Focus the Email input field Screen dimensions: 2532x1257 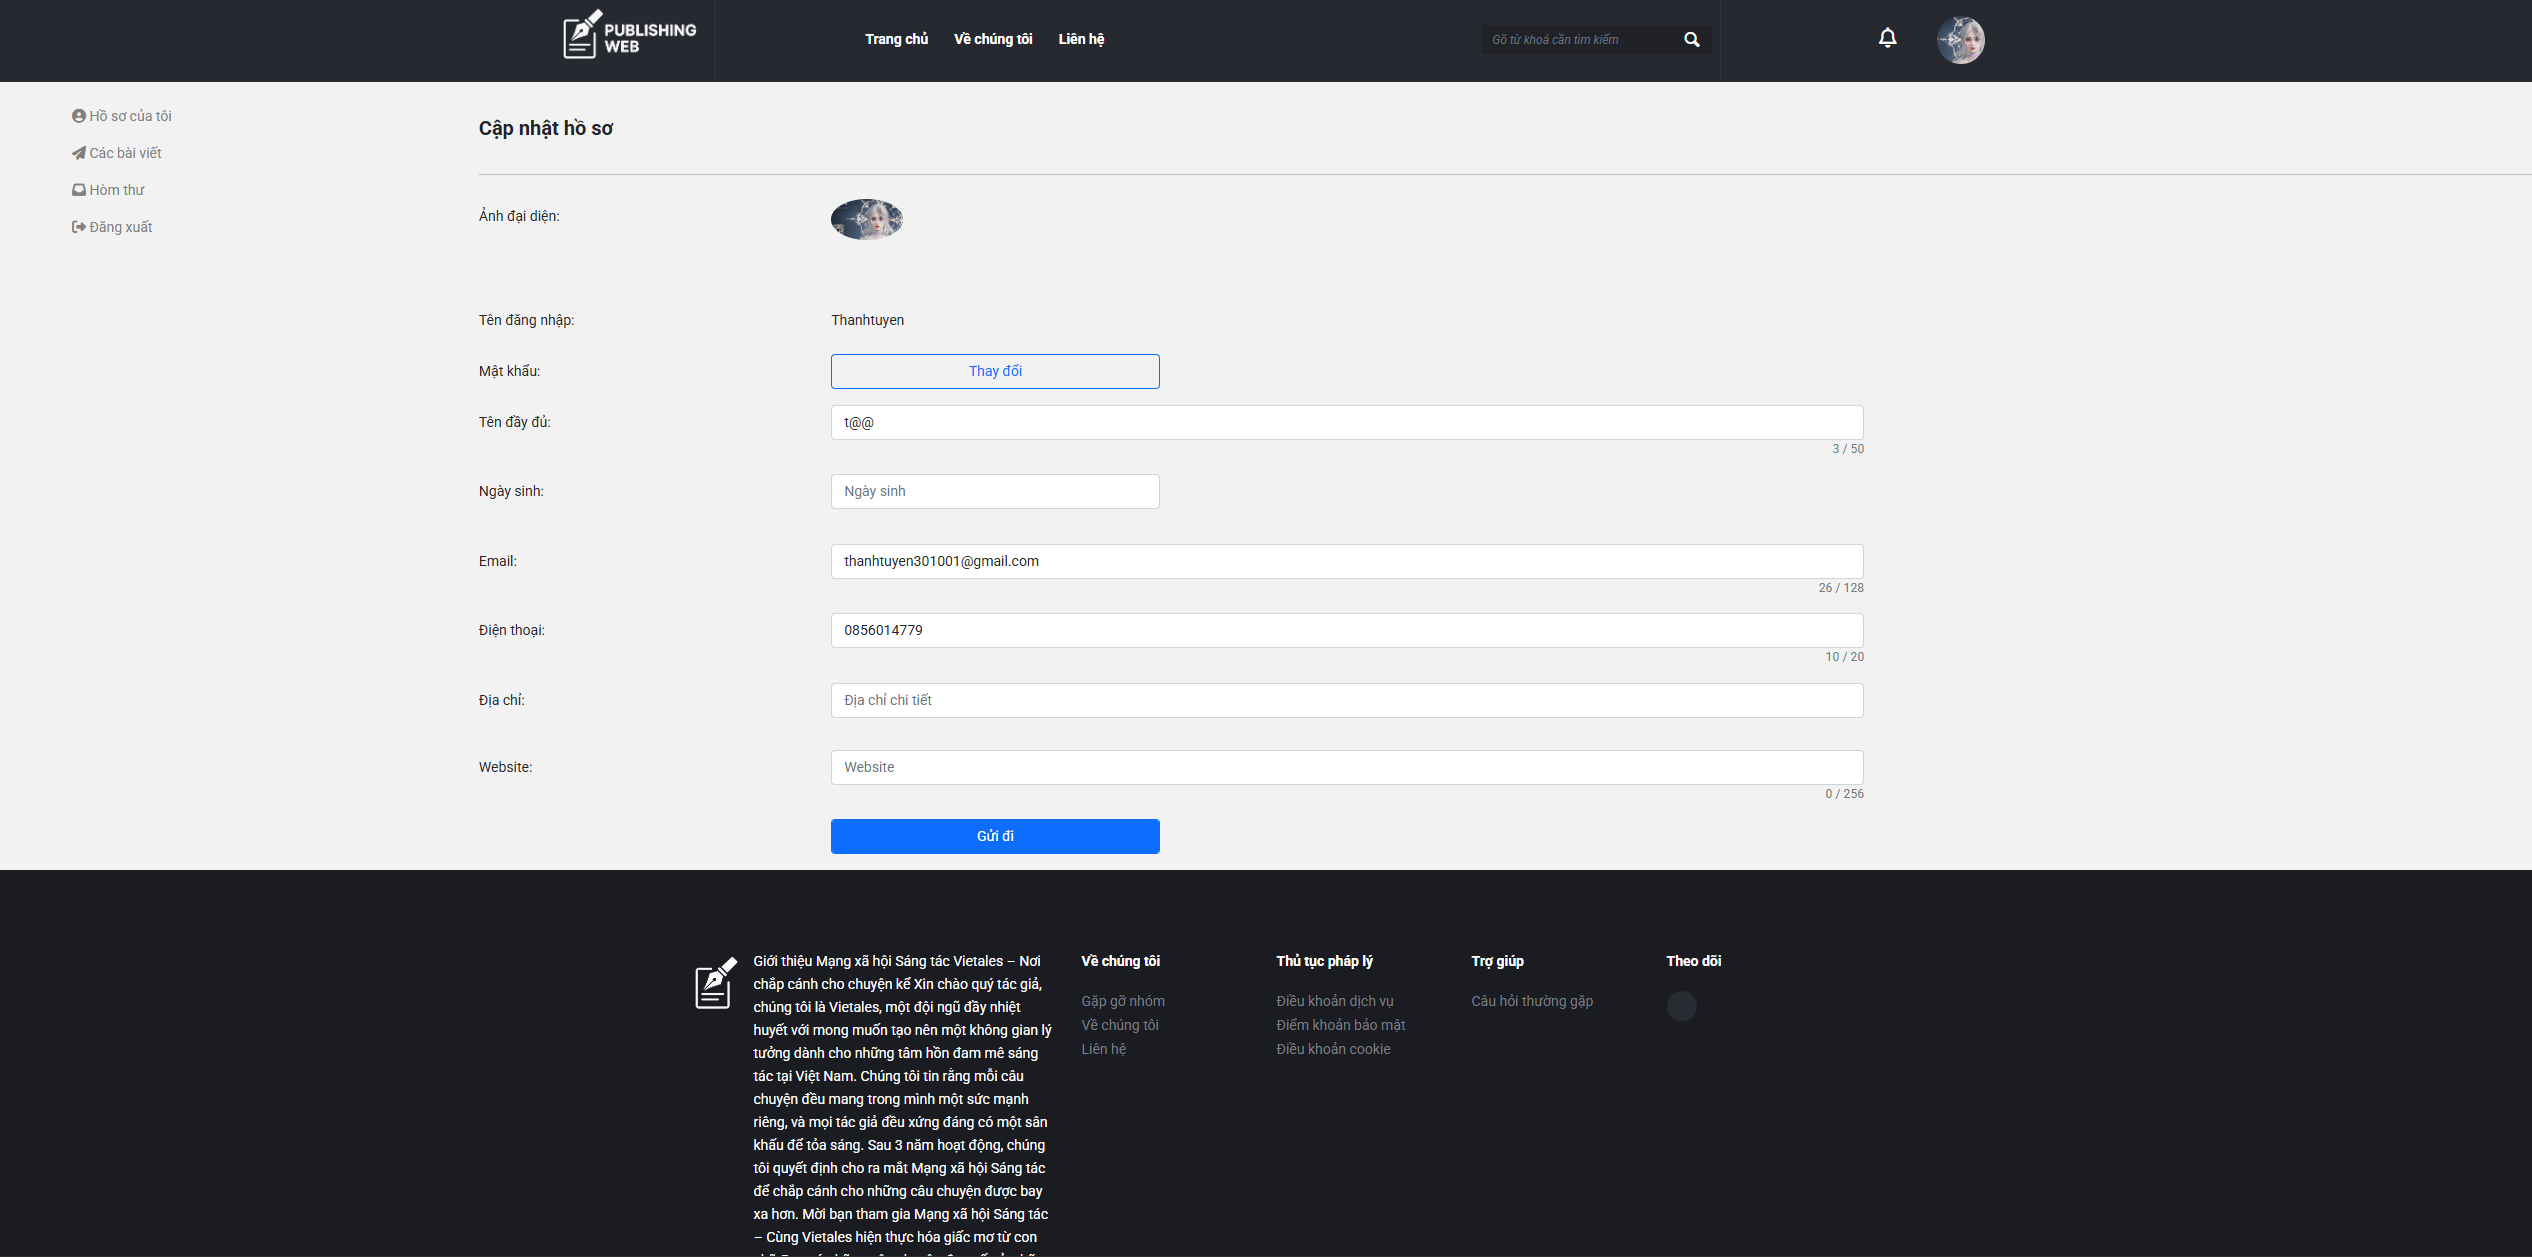pyautogui.click(x=1346, y=561)
